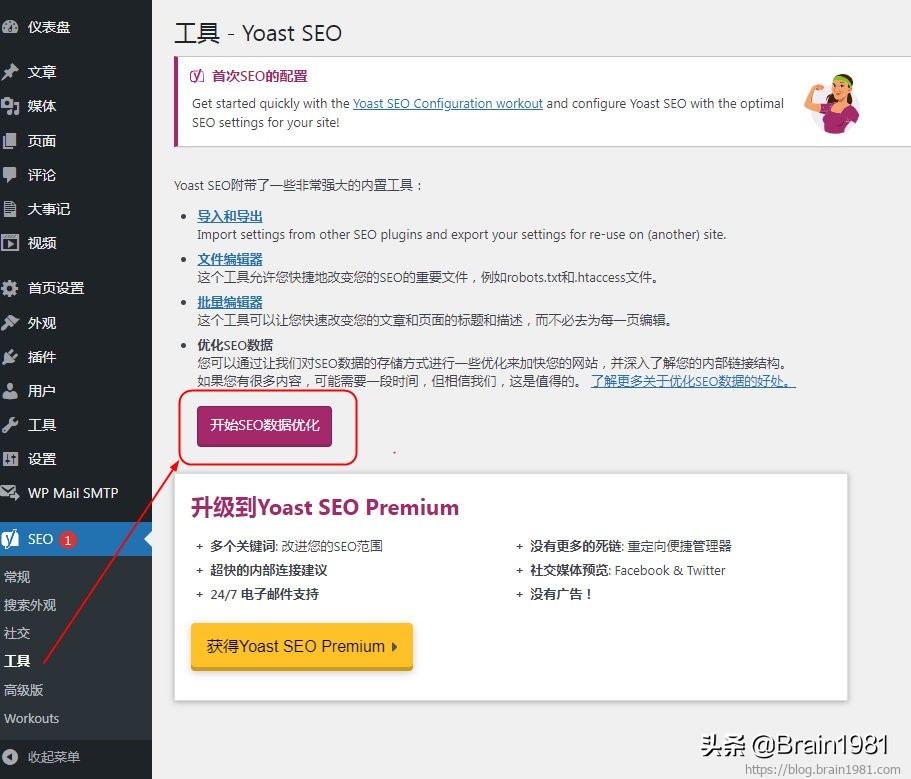Image resolution: width=911 pixels, height=779 pixels.
Task: Open the 高级版 submenu item
Action: tap(24, 689)
